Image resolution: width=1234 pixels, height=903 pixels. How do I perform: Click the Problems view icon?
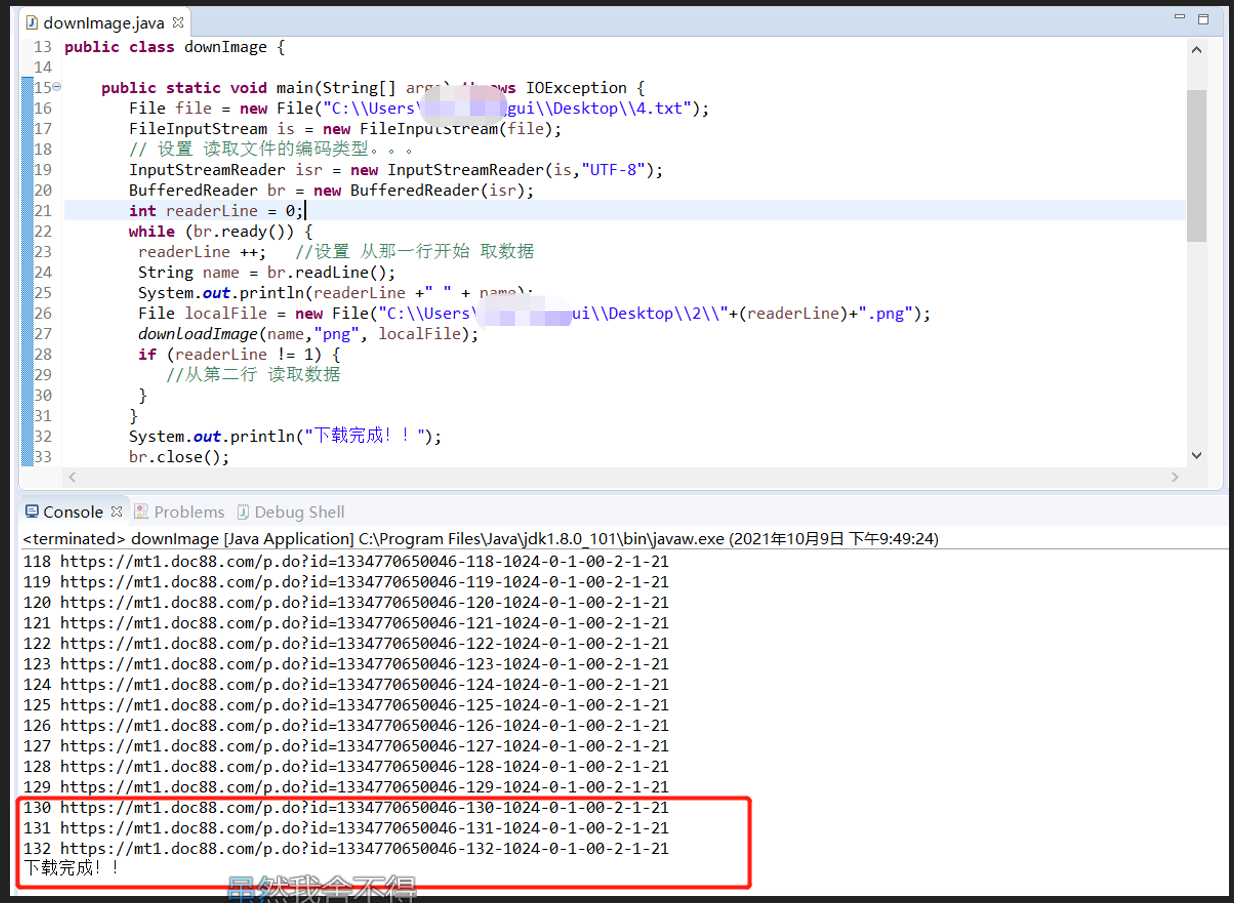[142, 512]
